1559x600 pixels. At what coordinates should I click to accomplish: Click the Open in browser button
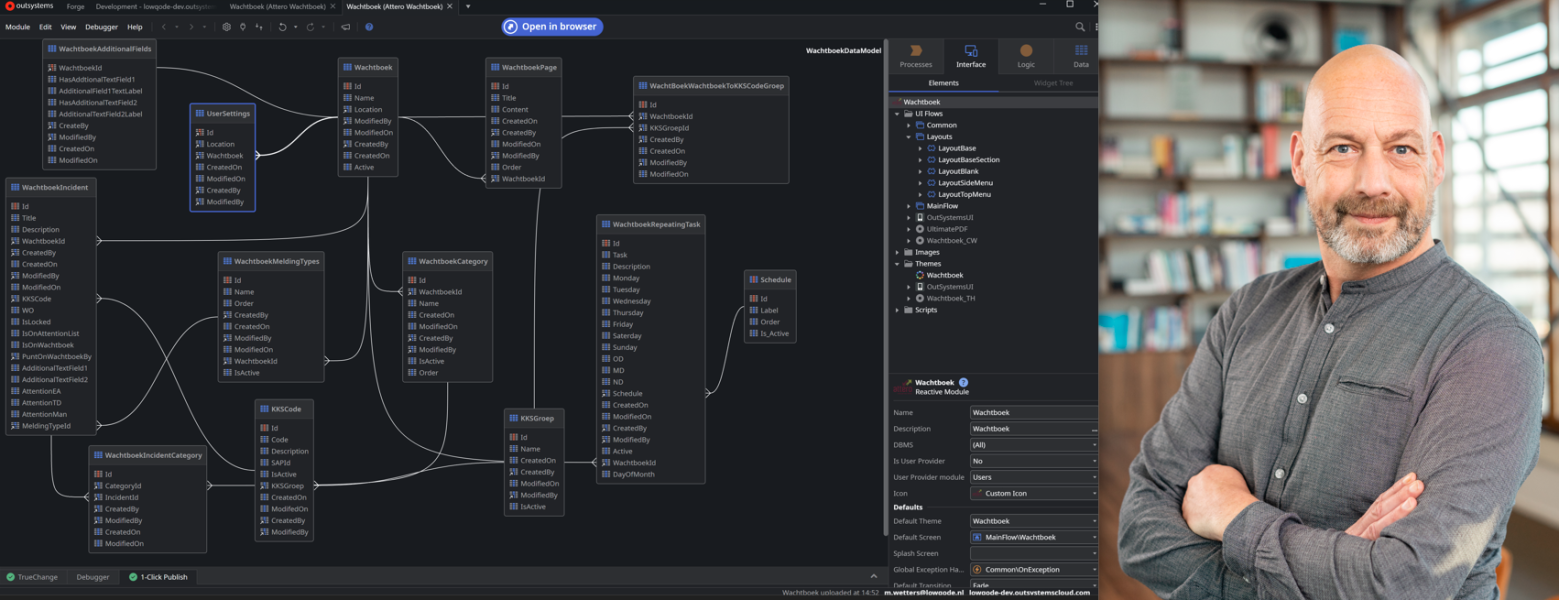[552, 27]
